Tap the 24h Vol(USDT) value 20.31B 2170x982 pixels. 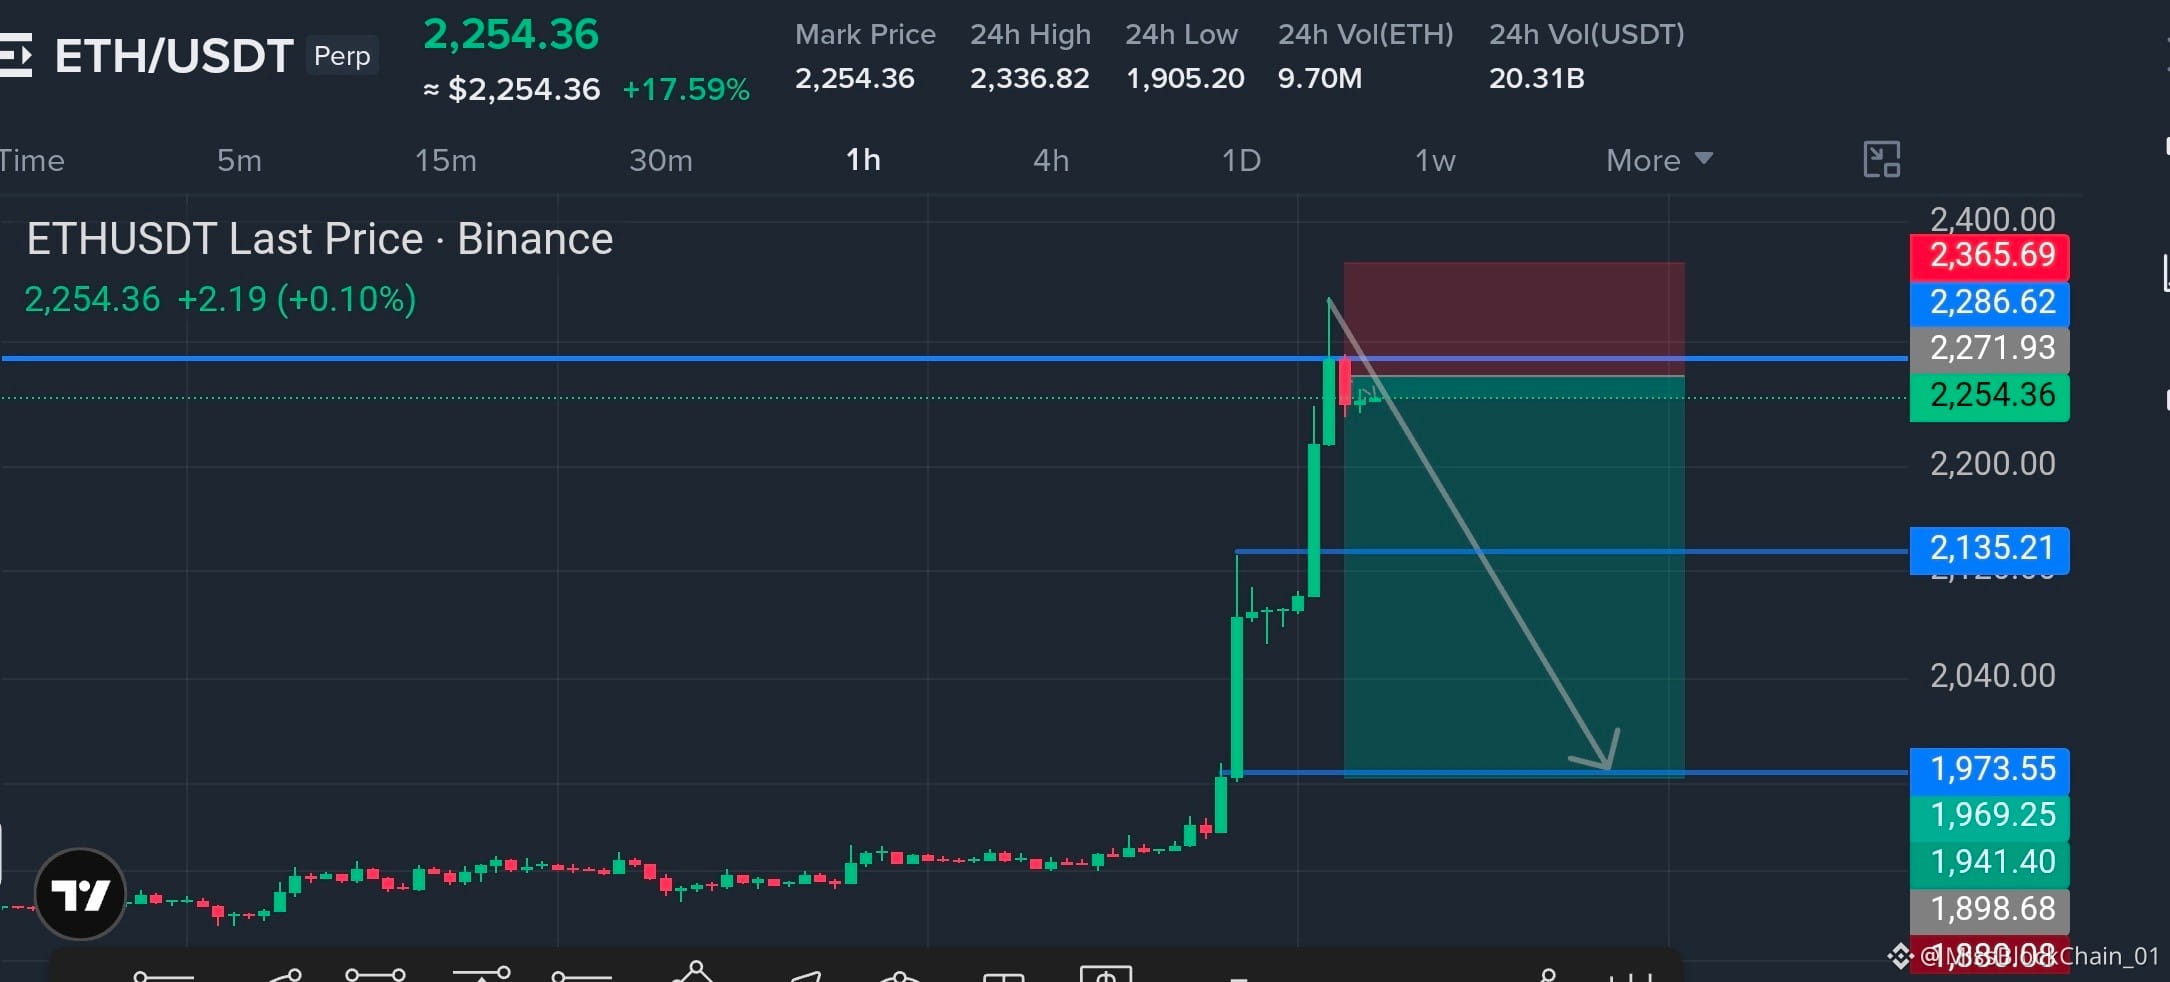pos(1537,78)
